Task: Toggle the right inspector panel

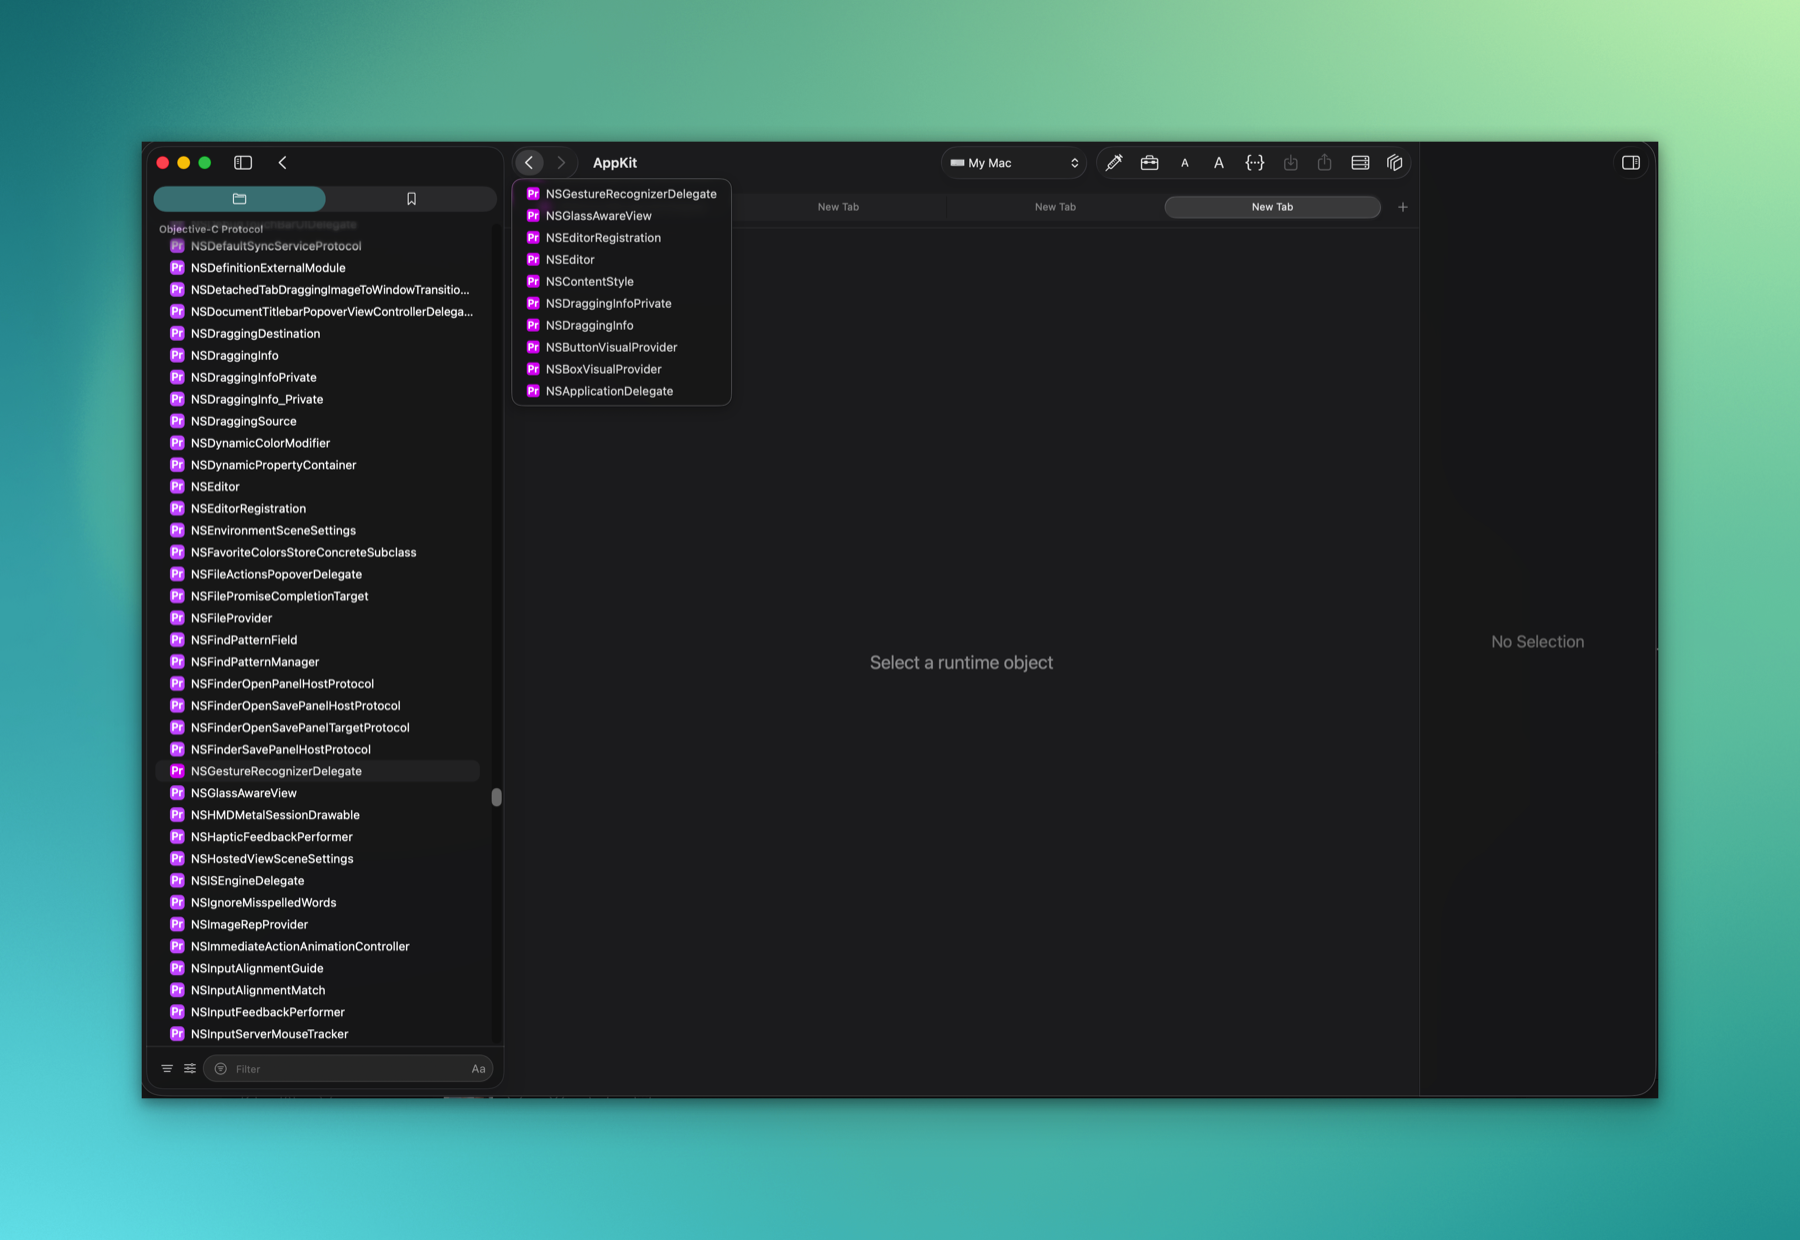Action: pyautogui.click(x=1631, y=163)
